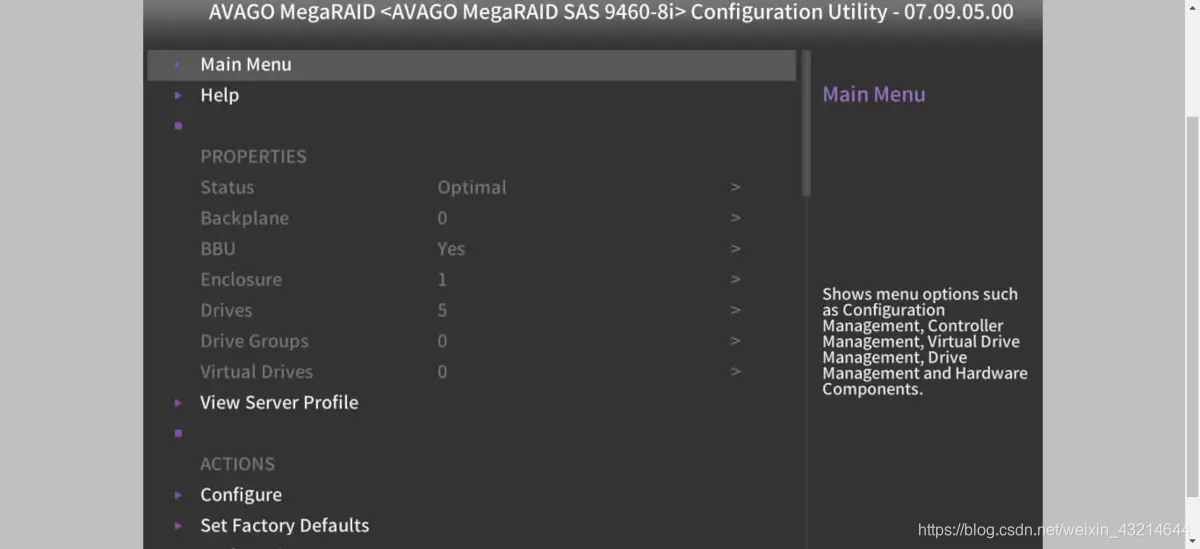Screen dimensions: 1200x549
Task: Expand the Backplane row chevron
Action: click(735, 218)
